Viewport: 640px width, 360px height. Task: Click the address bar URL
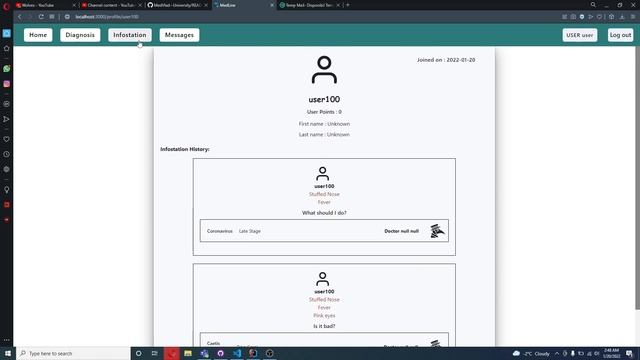pyautogui.click(x=107, y=17)
